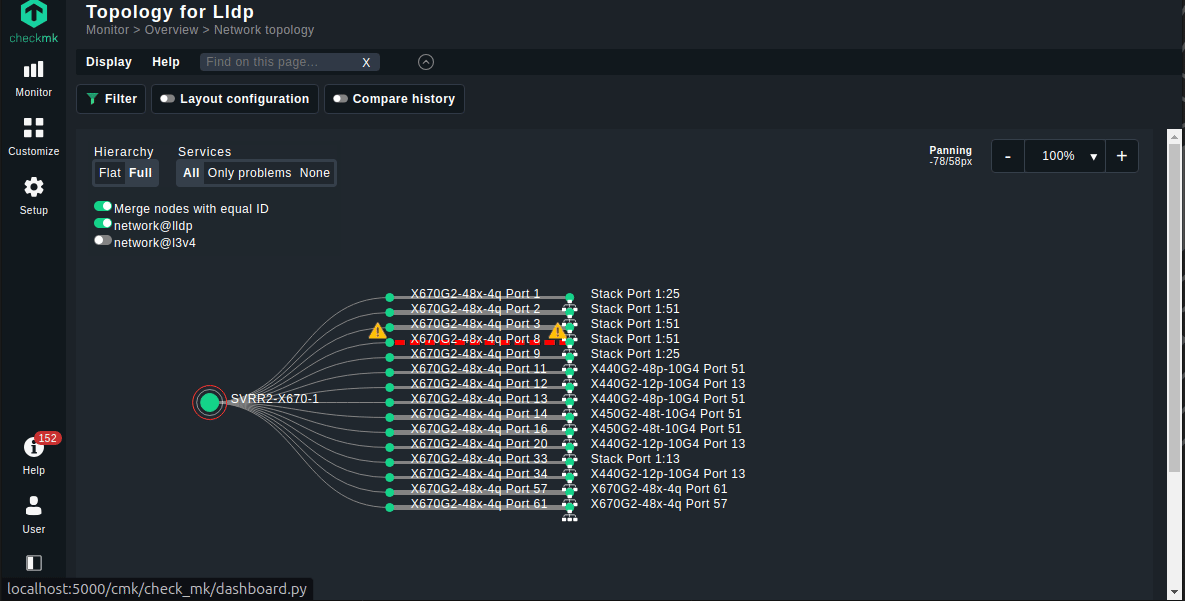
Task: Click the X670G2-48x-4q Port 61 right-side label
Action: pos(658,489)
